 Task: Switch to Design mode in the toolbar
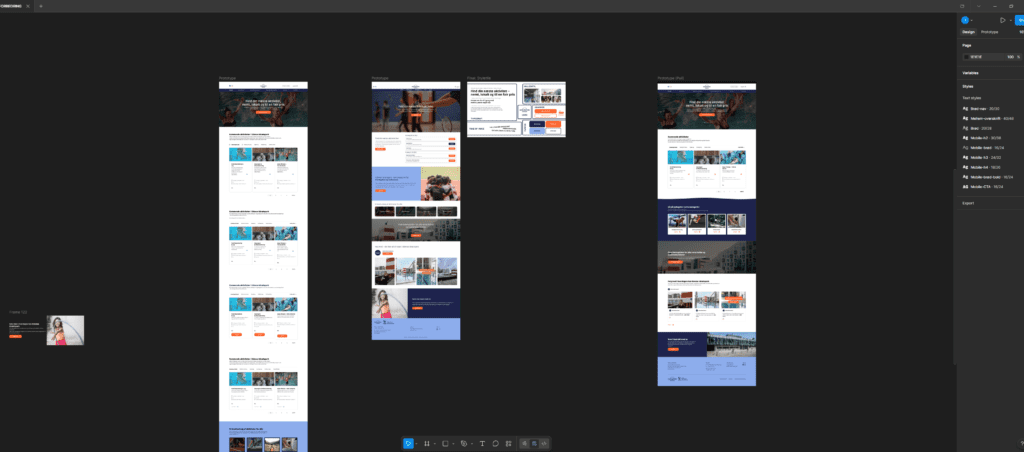(534, 444)
